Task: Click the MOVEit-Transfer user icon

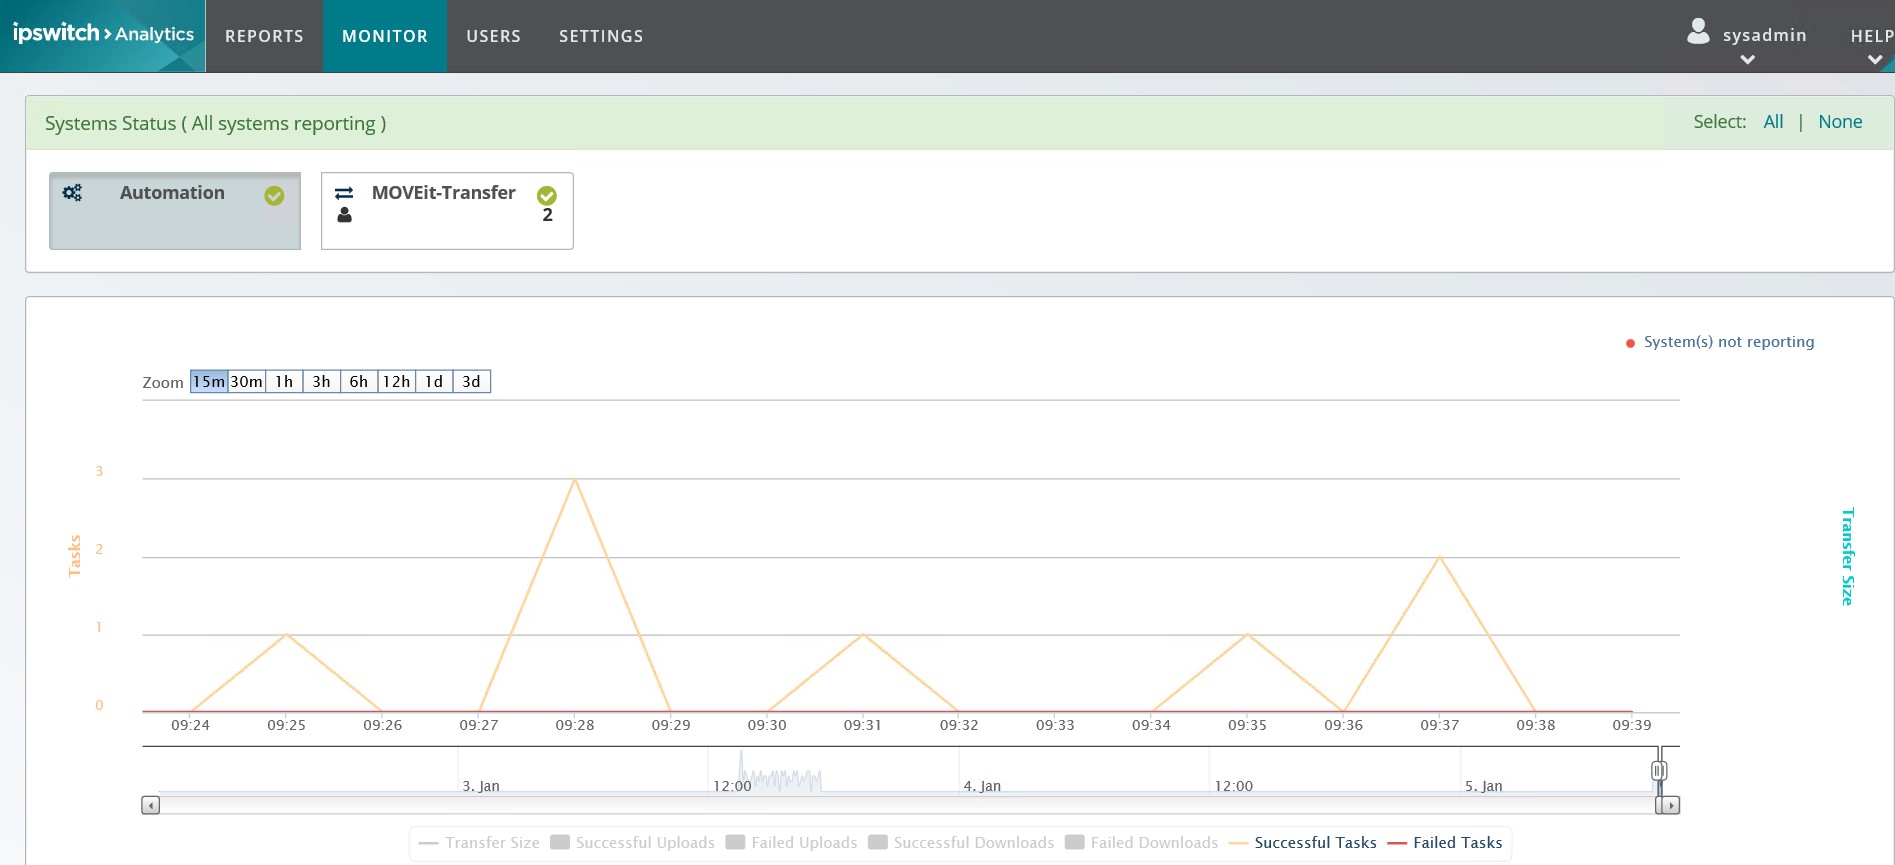Action: coord(344,215)
